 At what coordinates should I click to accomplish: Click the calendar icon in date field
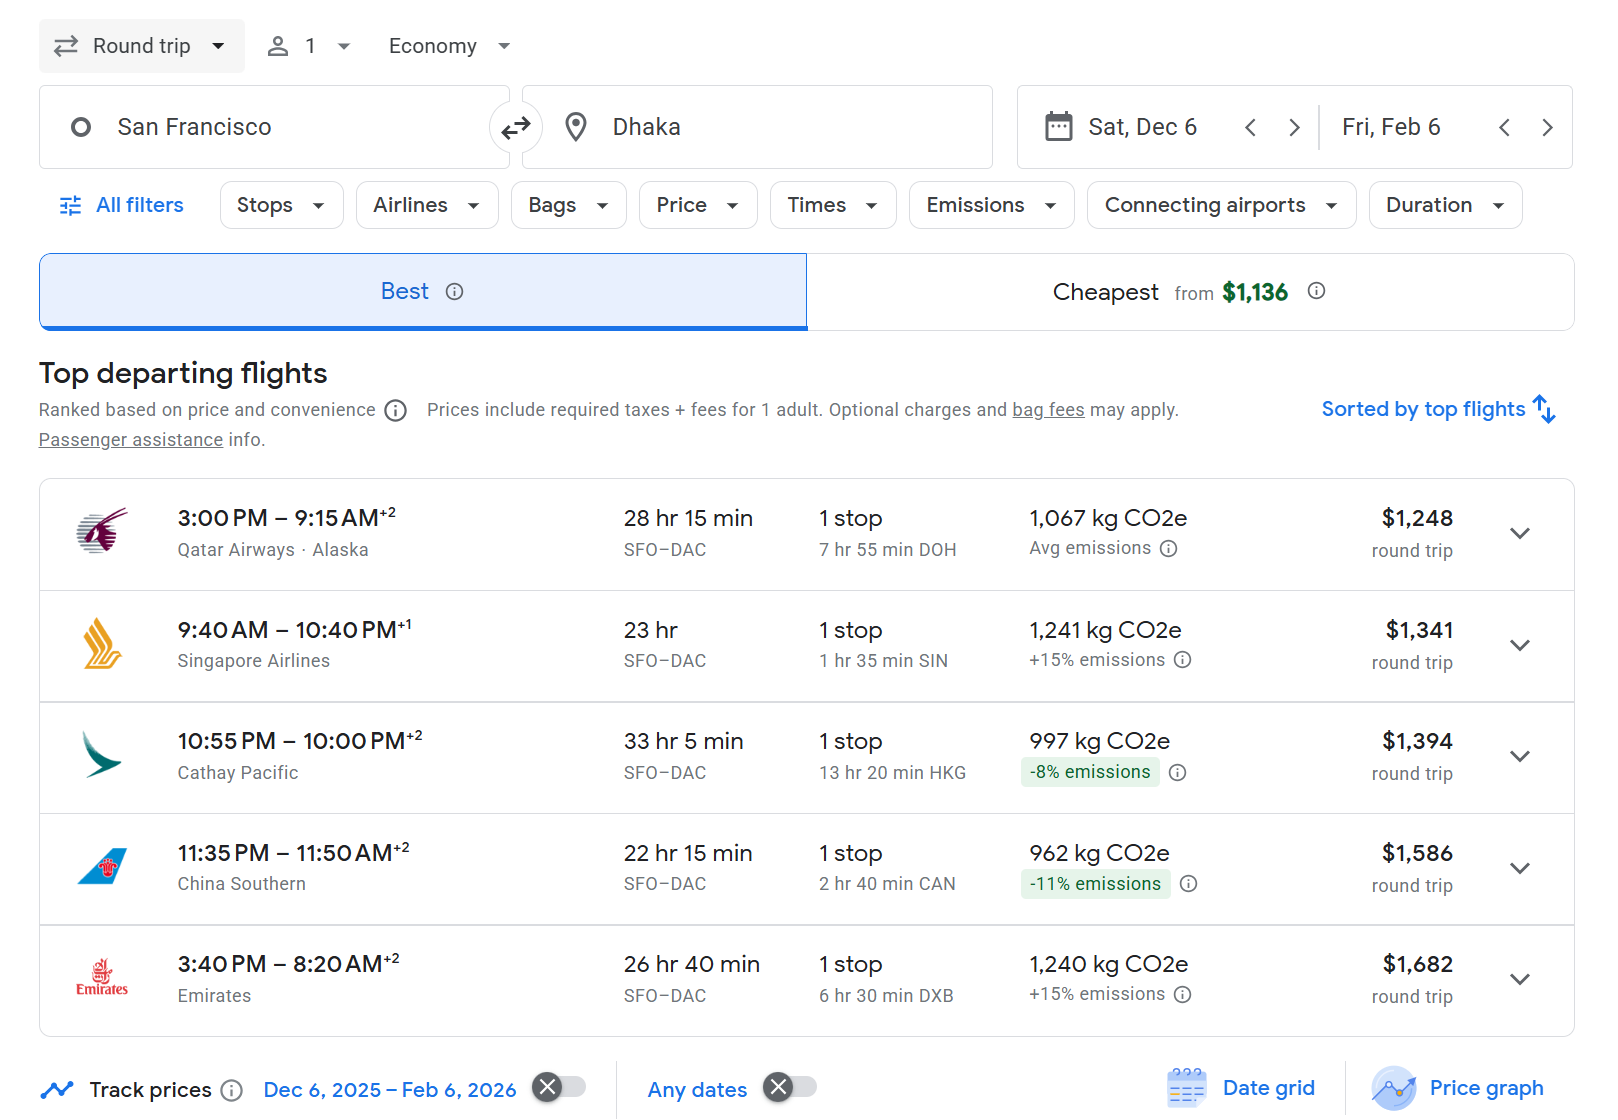coord(1059,127)
